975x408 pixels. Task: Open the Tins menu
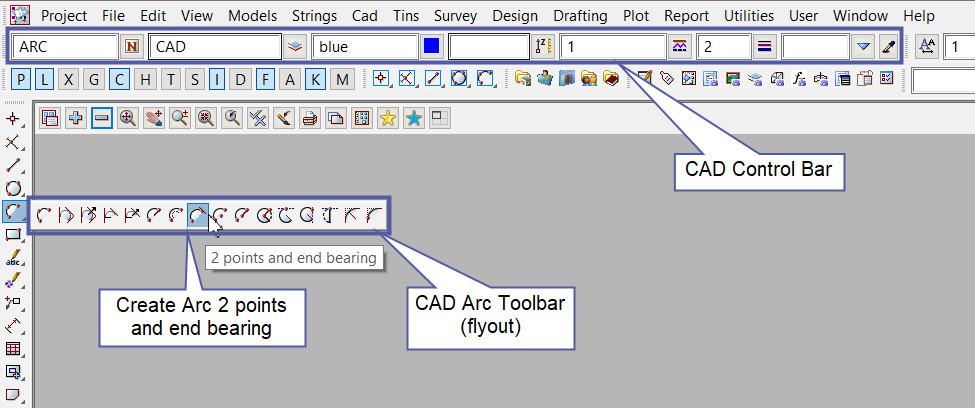407,16
